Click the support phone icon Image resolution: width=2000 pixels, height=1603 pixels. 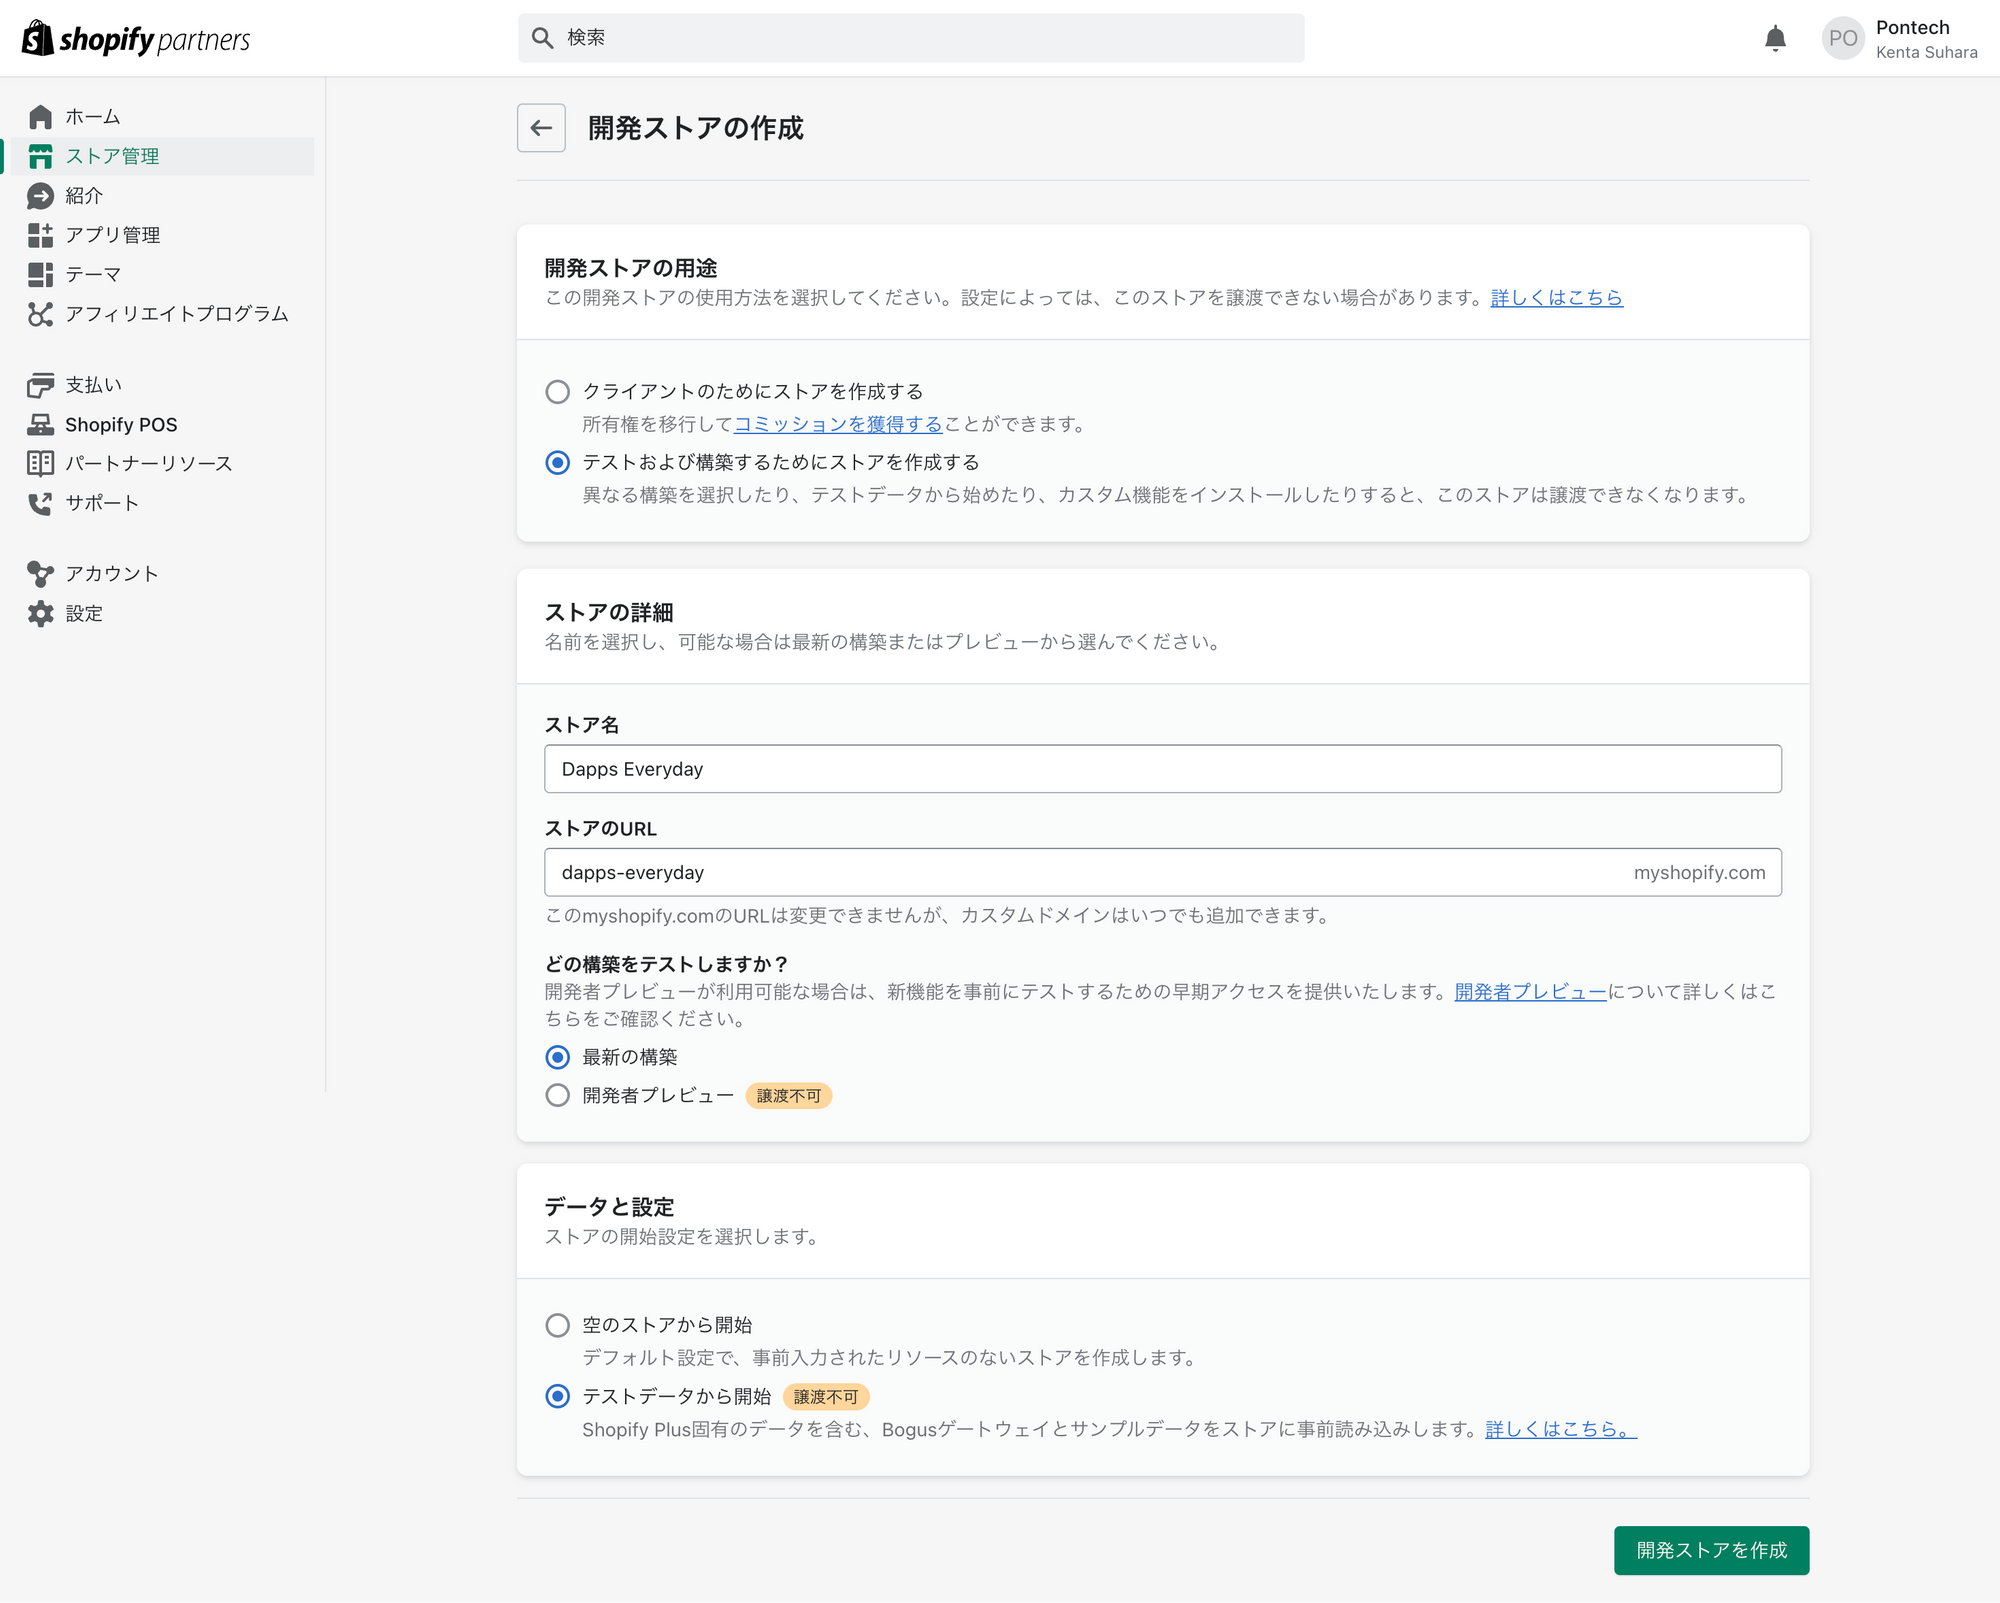(x=40, y=503)
